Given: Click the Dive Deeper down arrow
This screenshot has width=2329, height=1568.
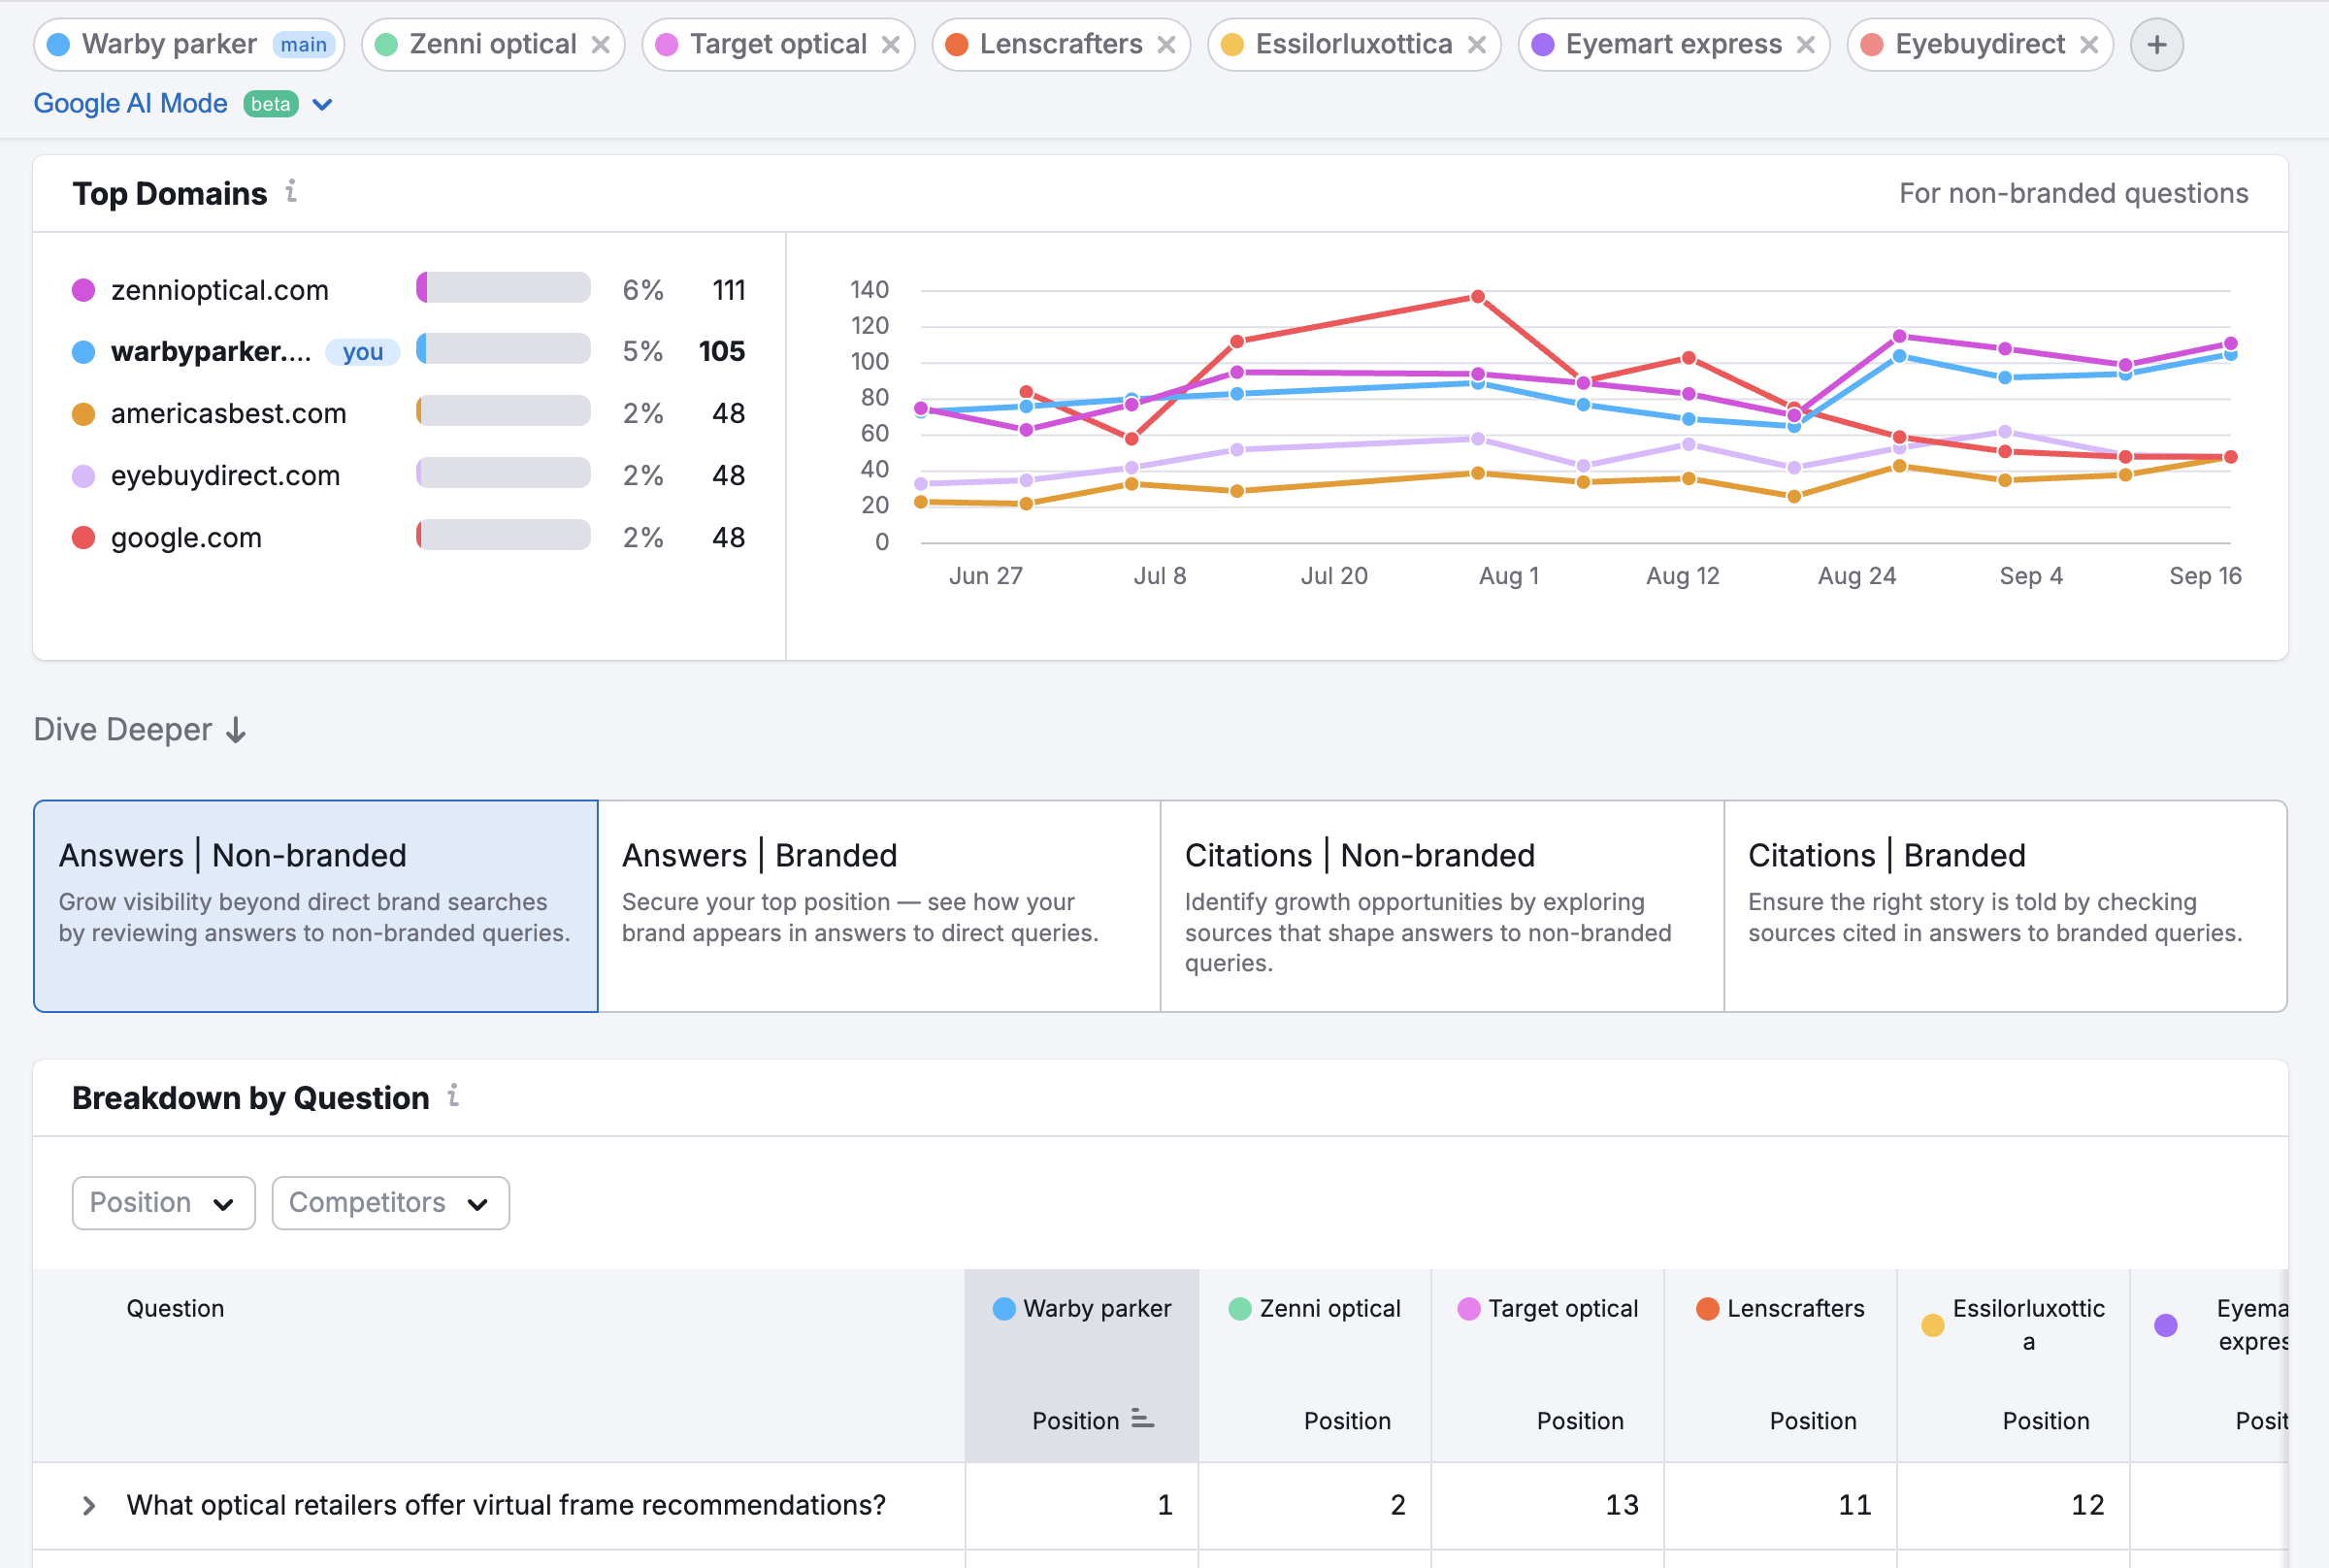Looking at the screenshot, I should pyautogui.click(x=235, y=730).
